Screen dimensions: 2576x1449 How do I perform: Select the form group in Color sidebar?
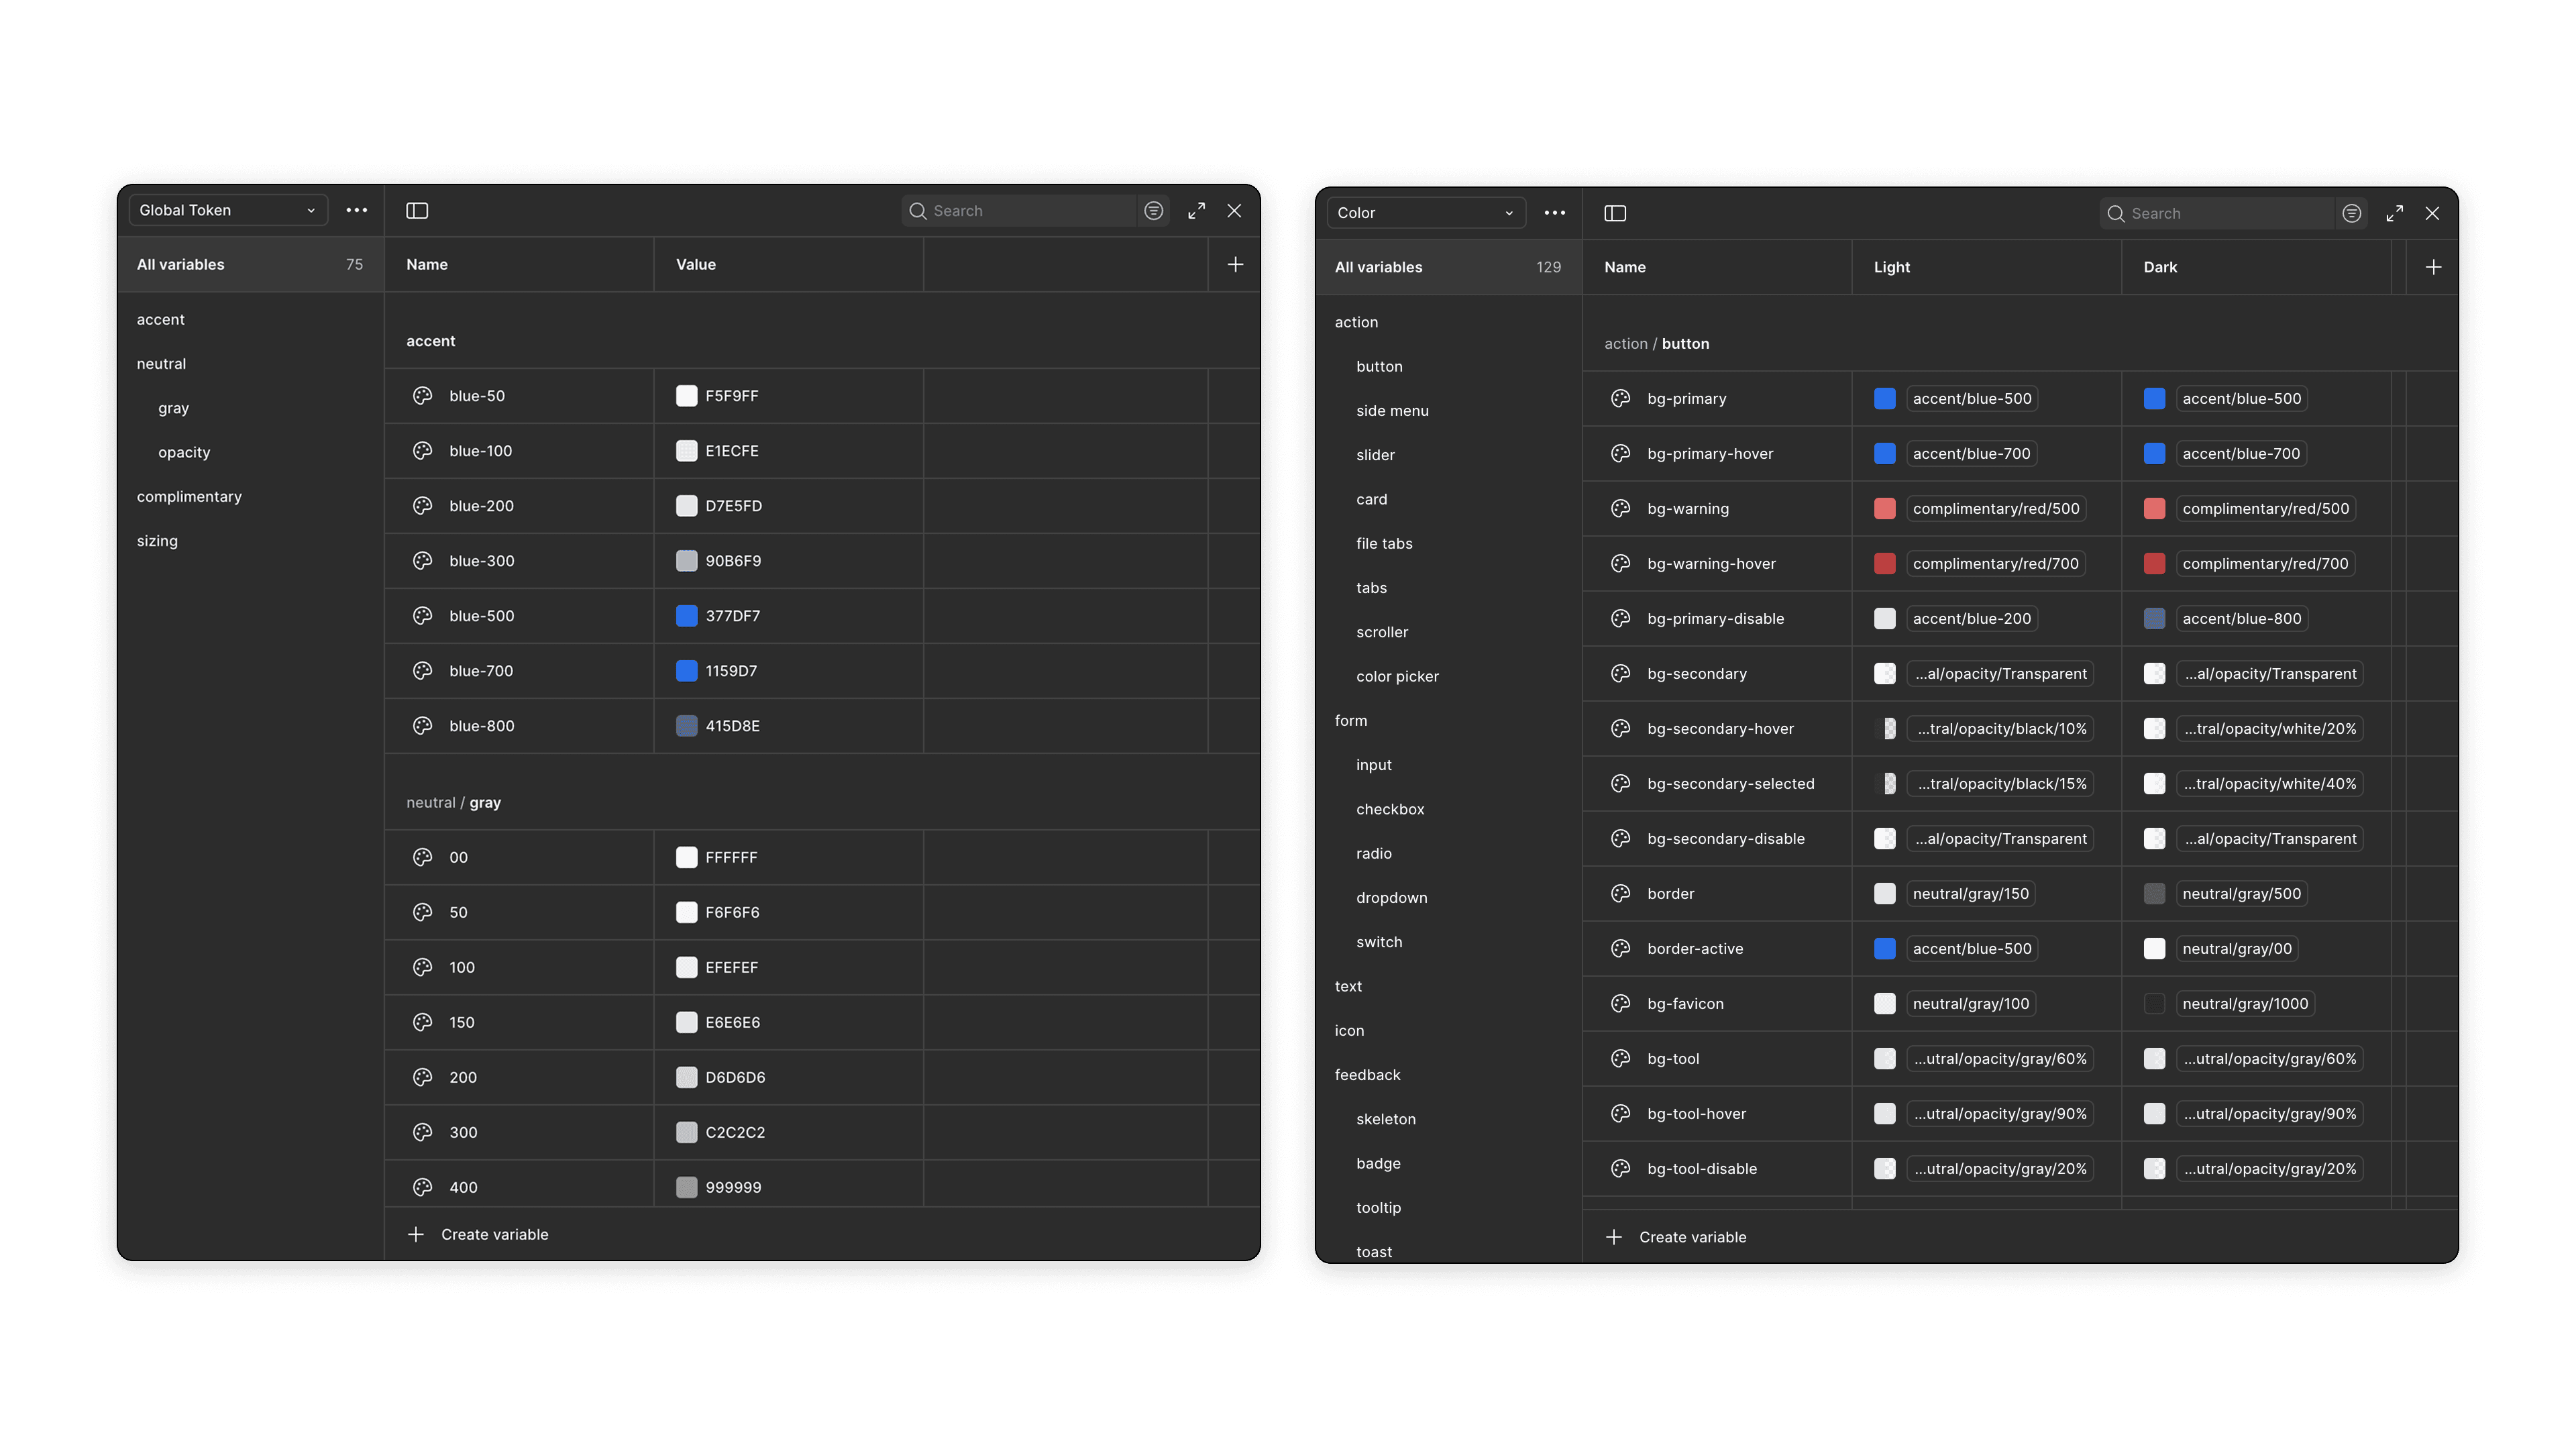point(1351,720)
